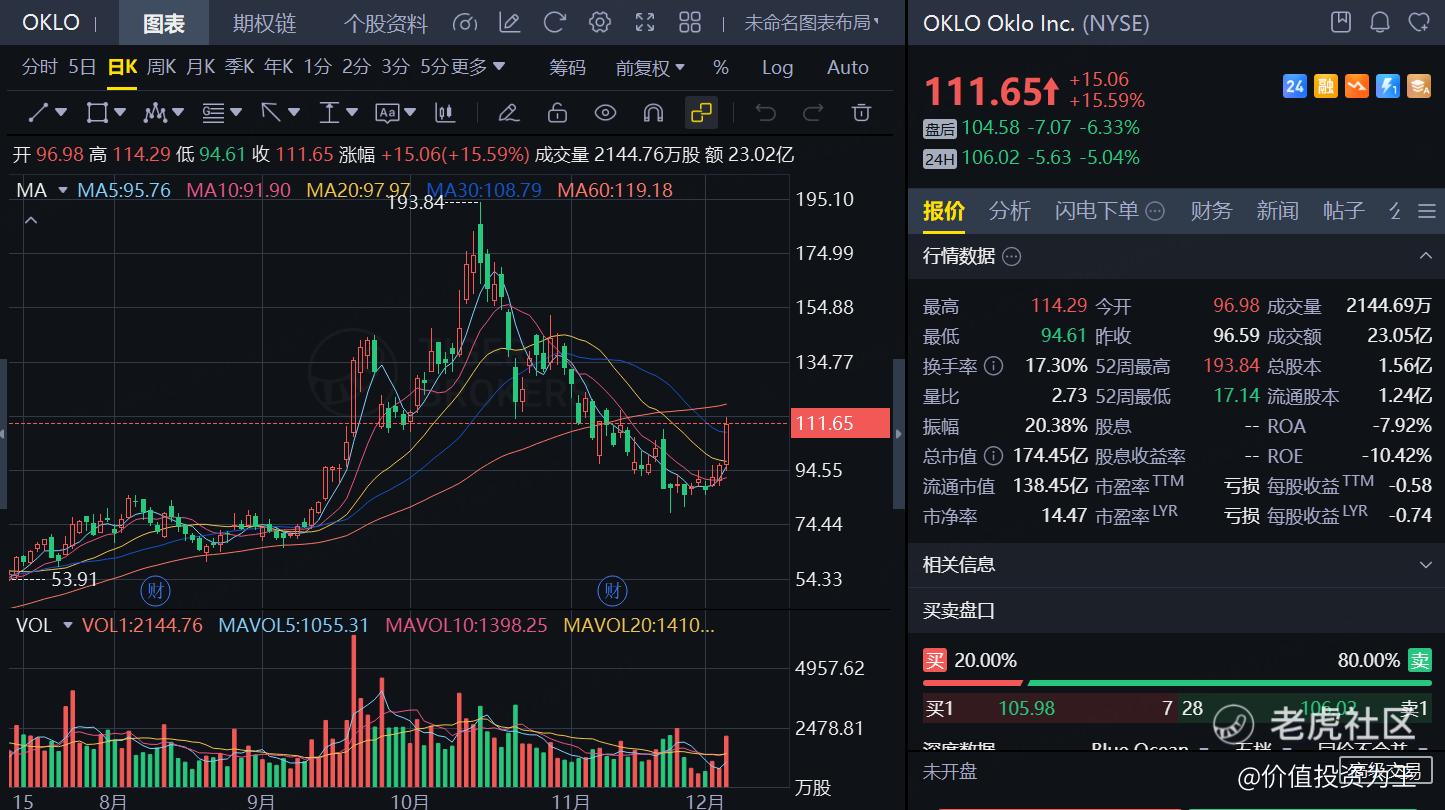
Task: Expand the 相关信息 section
Action: click(1426, 565)
